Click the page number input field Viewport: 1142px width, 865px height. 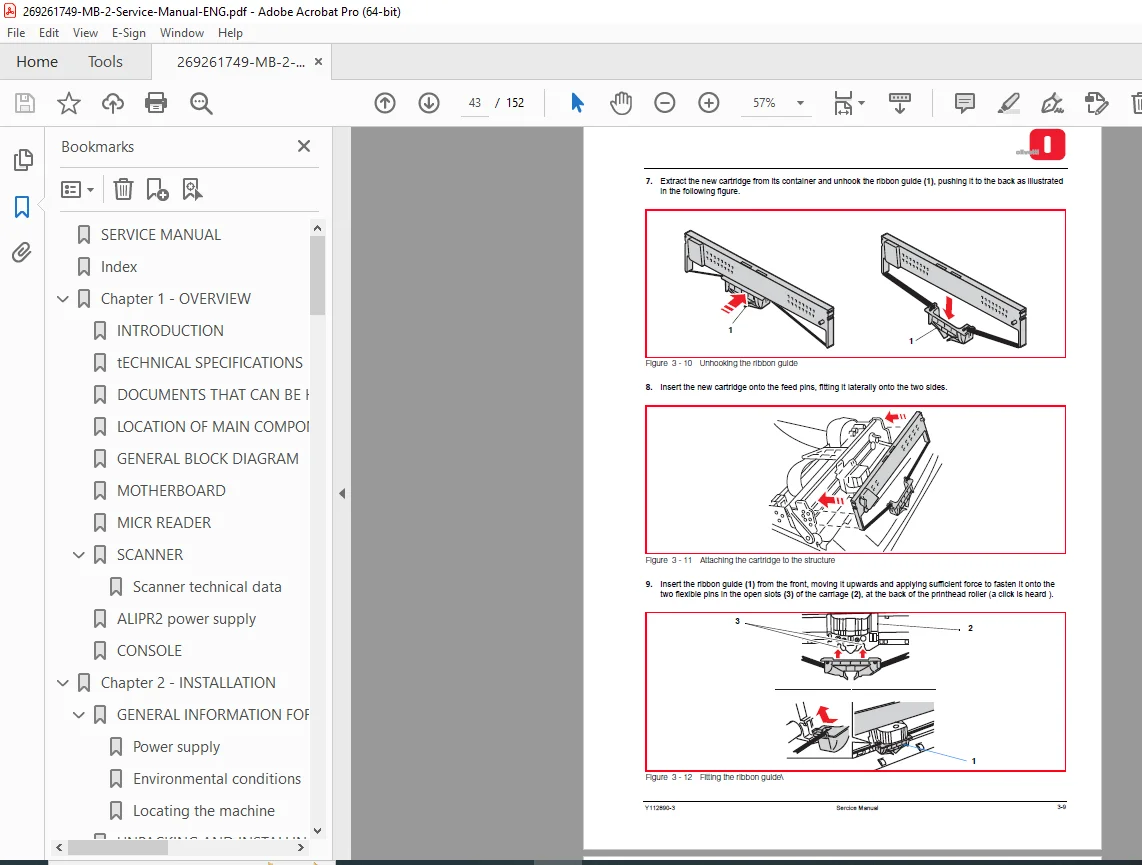tap(475, 103)
